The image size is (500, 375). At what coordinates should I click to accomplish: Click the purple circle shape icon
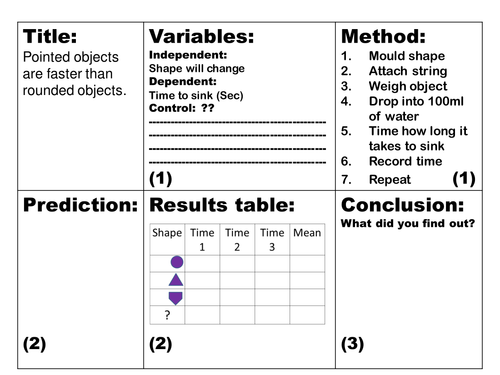pos(177,262)
